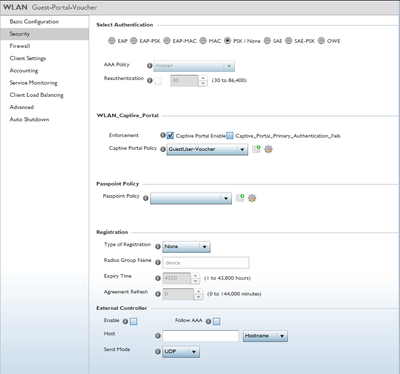Click info icon beside External Controller Enable
The image size is (400, 374).
pos(125,321)
